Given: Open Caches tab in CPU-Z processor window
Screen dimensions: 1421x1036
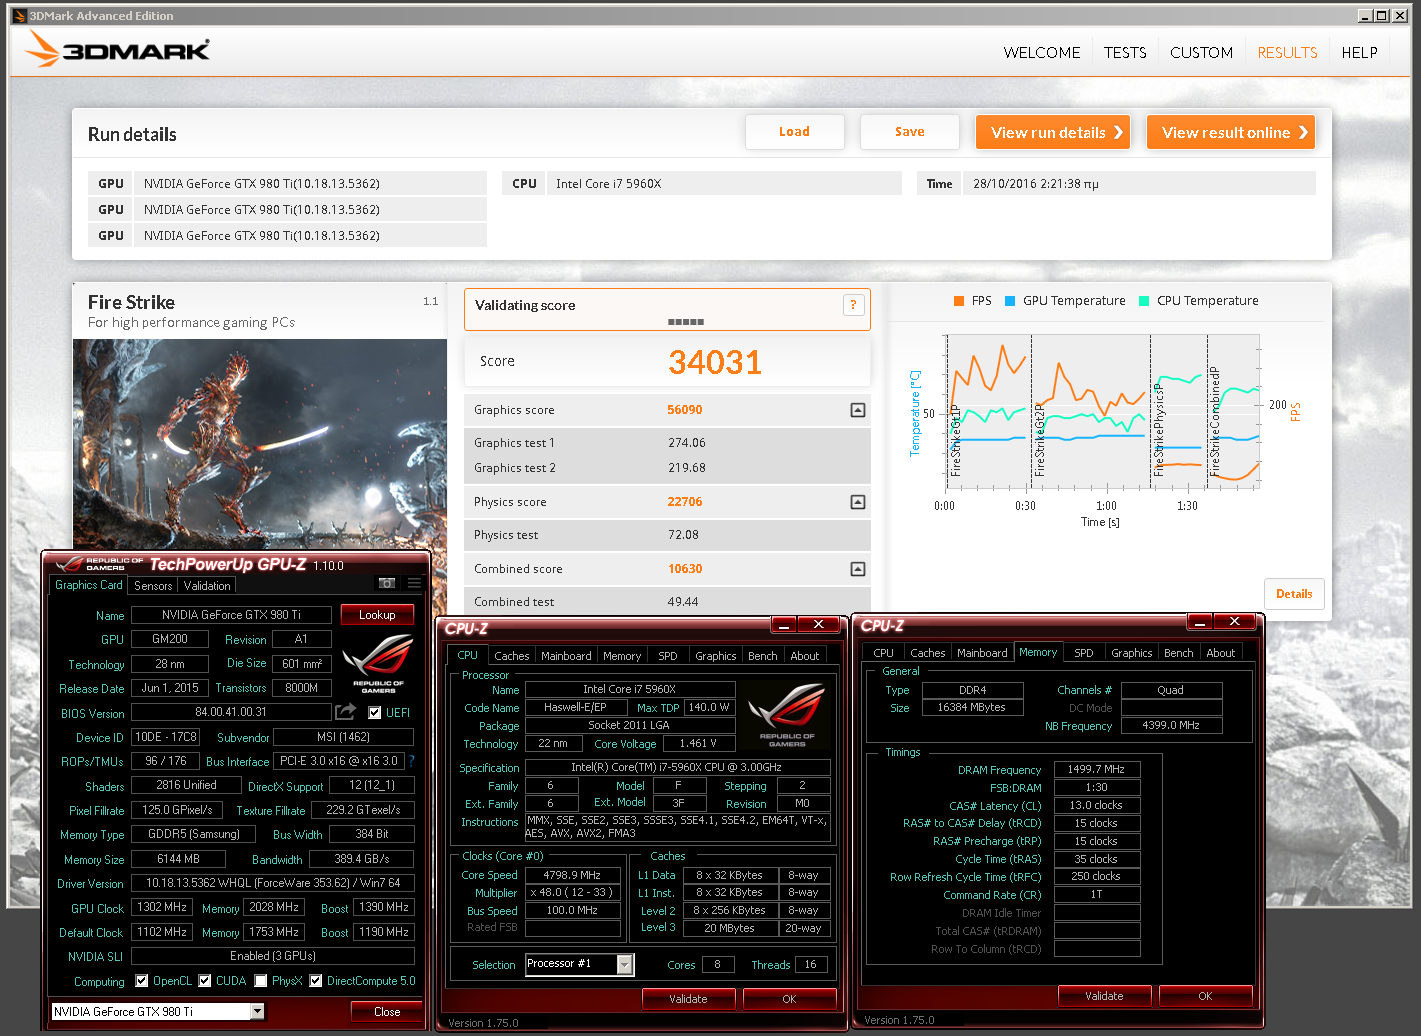Looking at the screenshot, I should [x=511, y=656].
